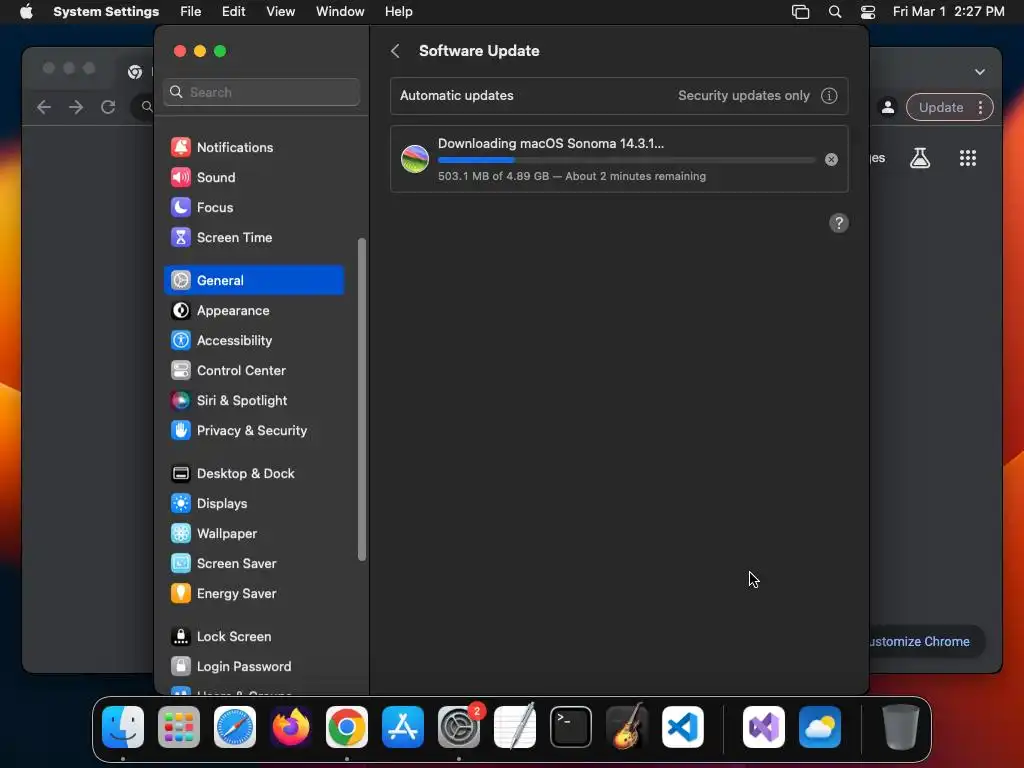Click the Automatic updates info icon
Screen dimensions: 1024x768
[x=829, y=95]
